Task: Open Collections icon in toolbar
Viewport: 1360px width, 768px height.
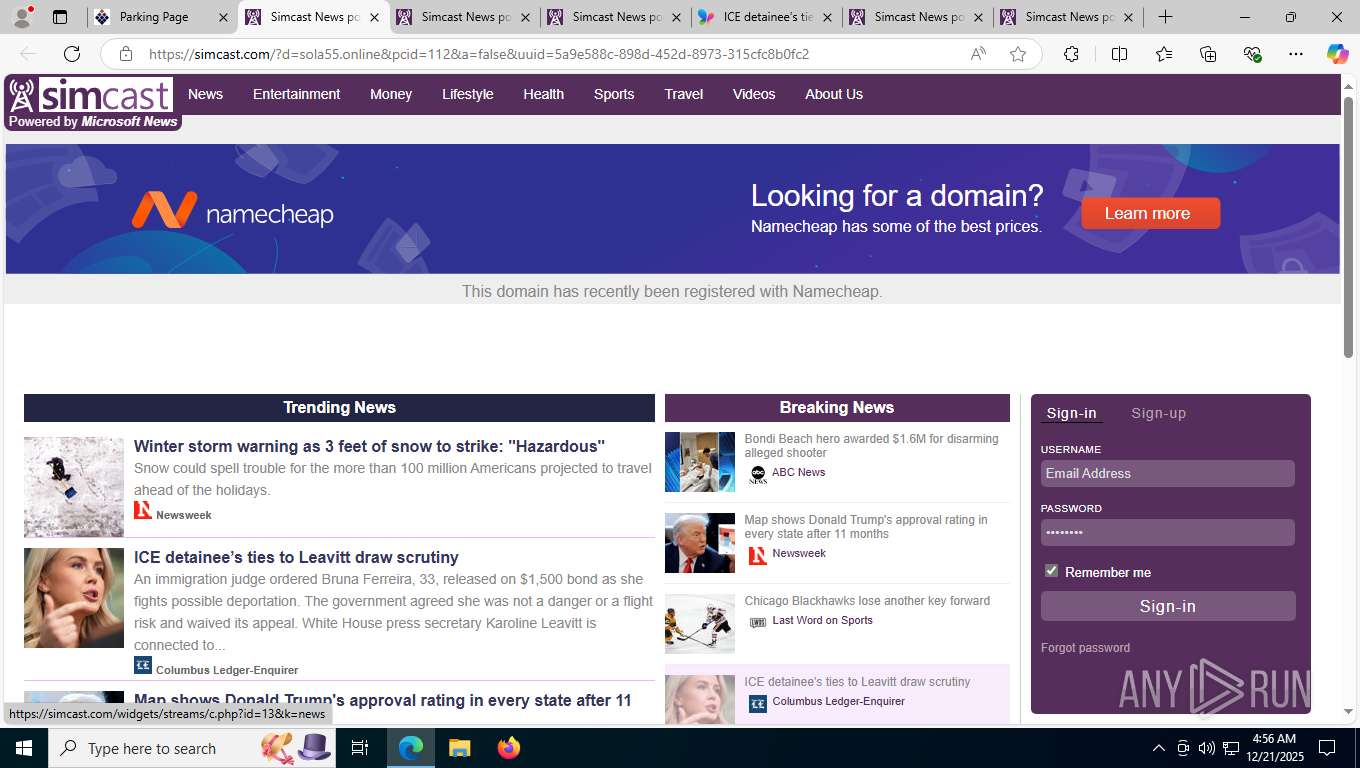Action: [1208, 54]
